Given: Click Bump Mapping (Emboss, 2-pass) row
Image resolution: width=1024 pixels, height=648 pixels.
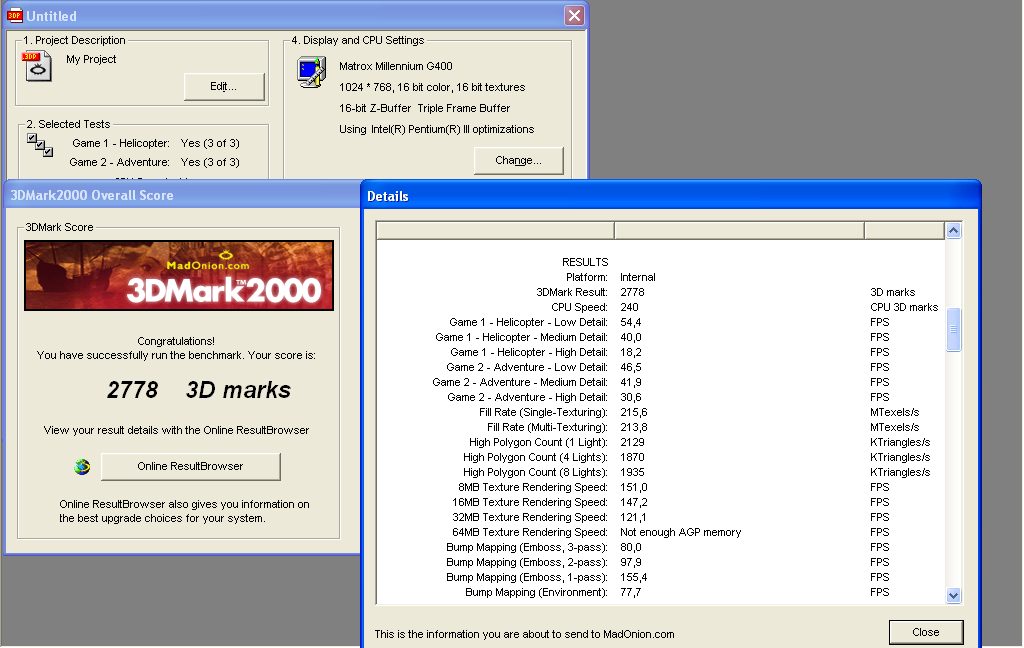Looking at the screenshot, I should pyautogui.click(x=661, y=562).
